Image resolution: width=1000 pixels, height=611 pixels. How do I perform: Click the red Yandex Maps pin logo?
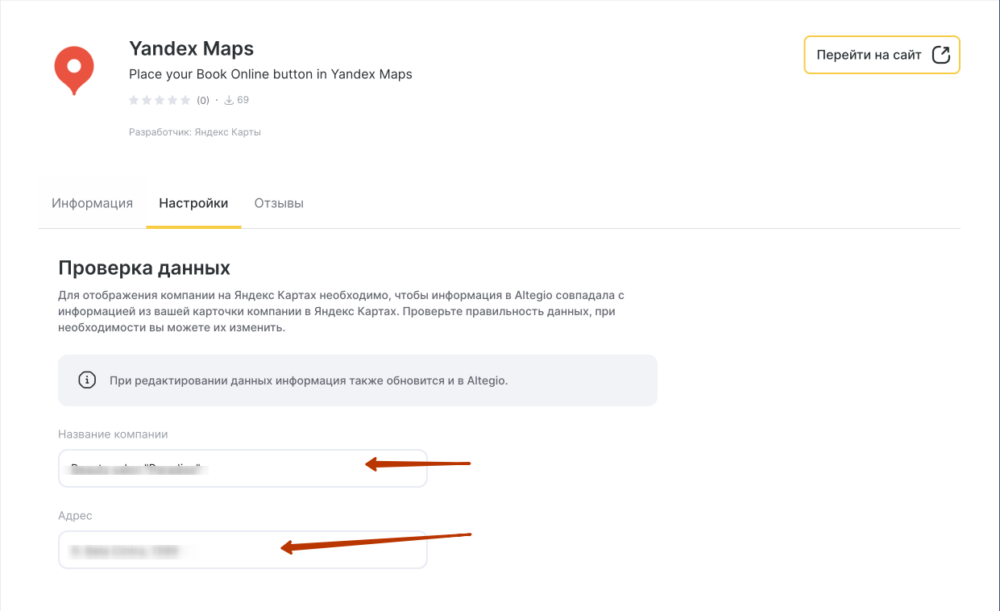[x=74, y=69]
